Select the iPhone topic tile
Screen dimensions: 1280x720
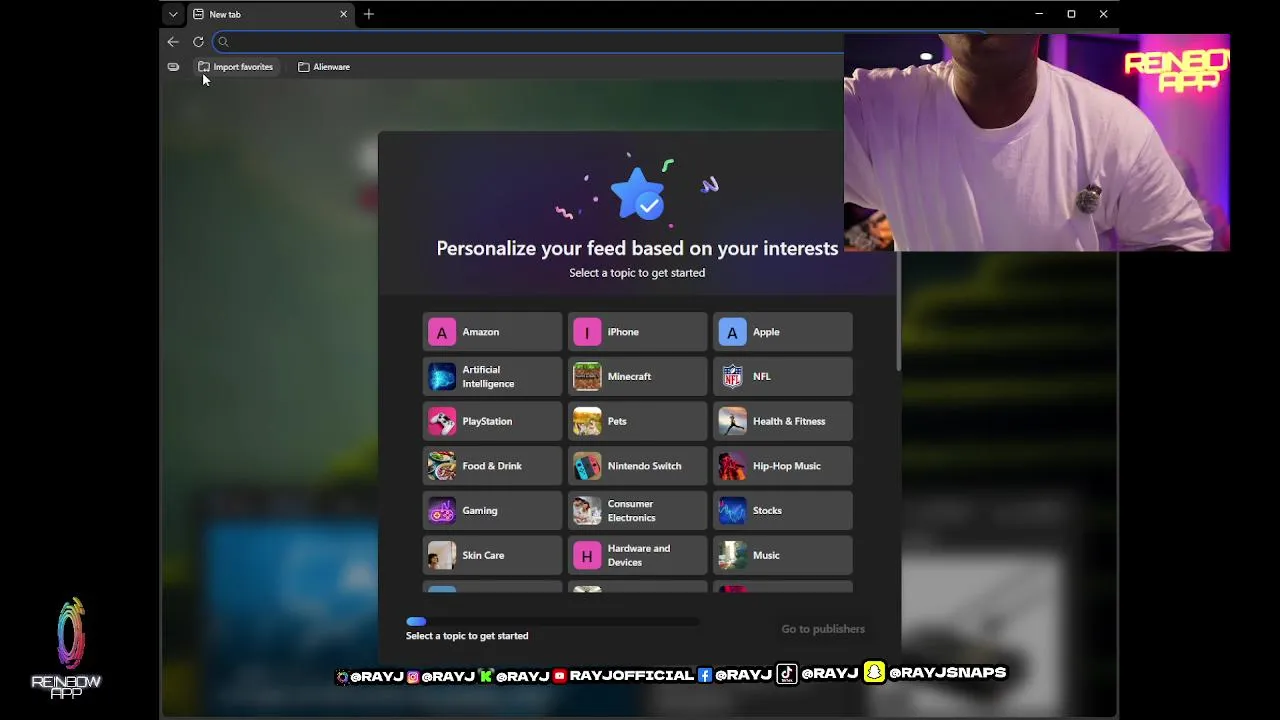[x=637, y=332]
